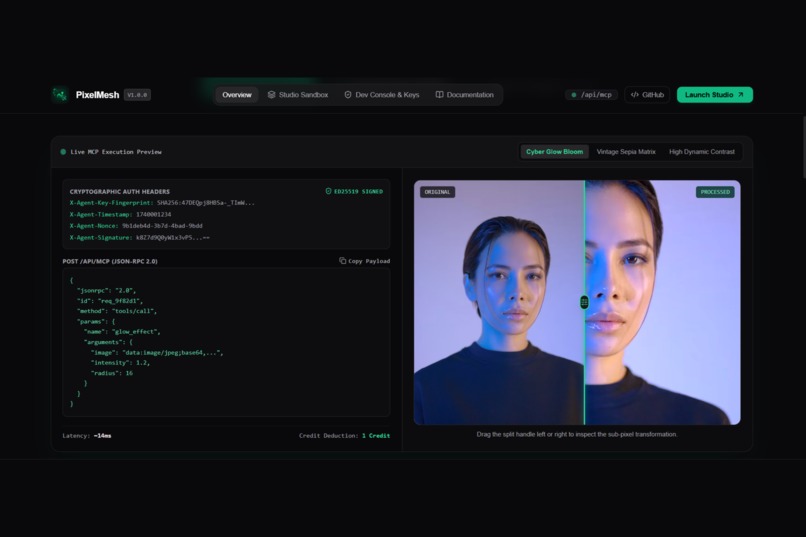This screenshot has width=806, height=537.
Task: Select the Vintage Sepia Matrix filter
Action: point(626,152)
